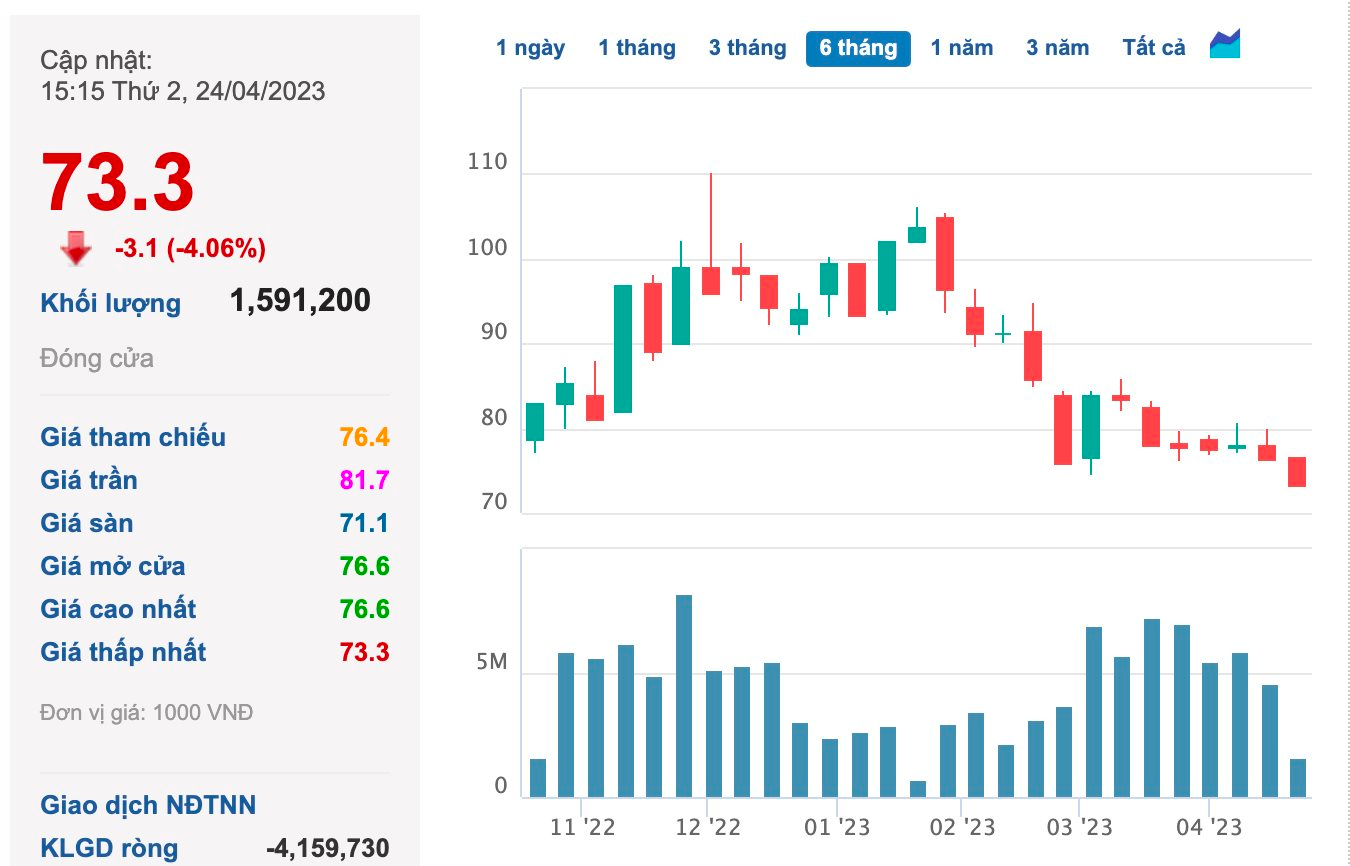Image resolution: width=1350 pixels, height=866 pixels.
Task: Click the Giá tham chiếu label
Action: (133, 437)
